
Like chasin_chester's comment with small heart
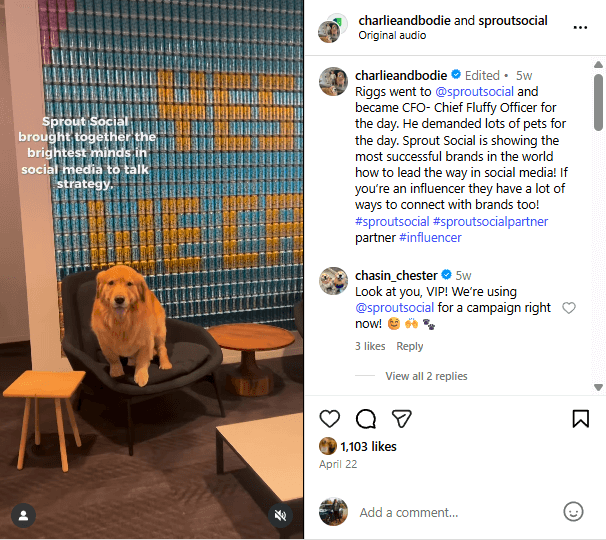(x=569, y=308)
